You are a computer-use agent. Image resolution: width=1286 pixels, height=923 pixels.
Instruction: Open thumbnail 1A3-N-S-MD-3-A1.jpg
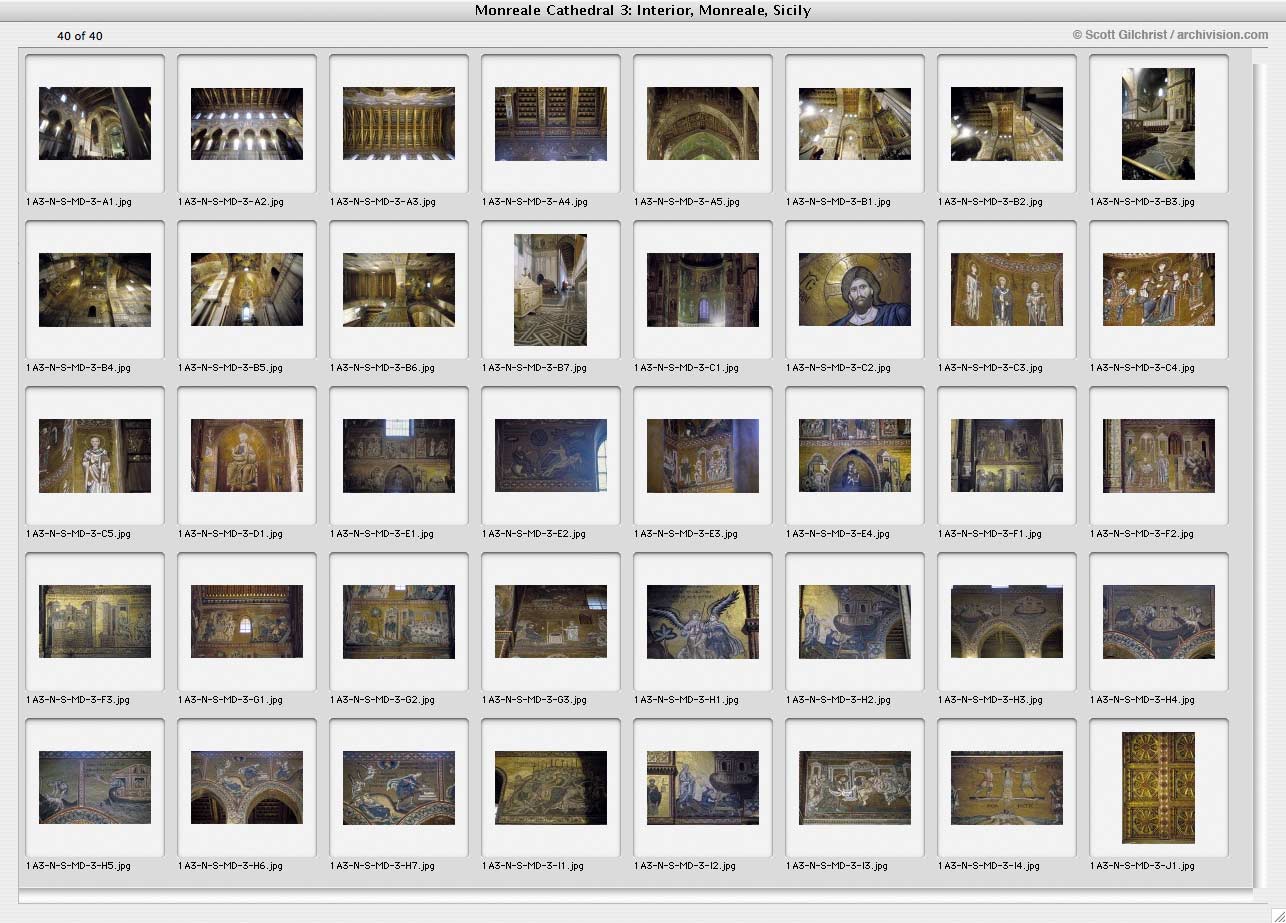95,123
